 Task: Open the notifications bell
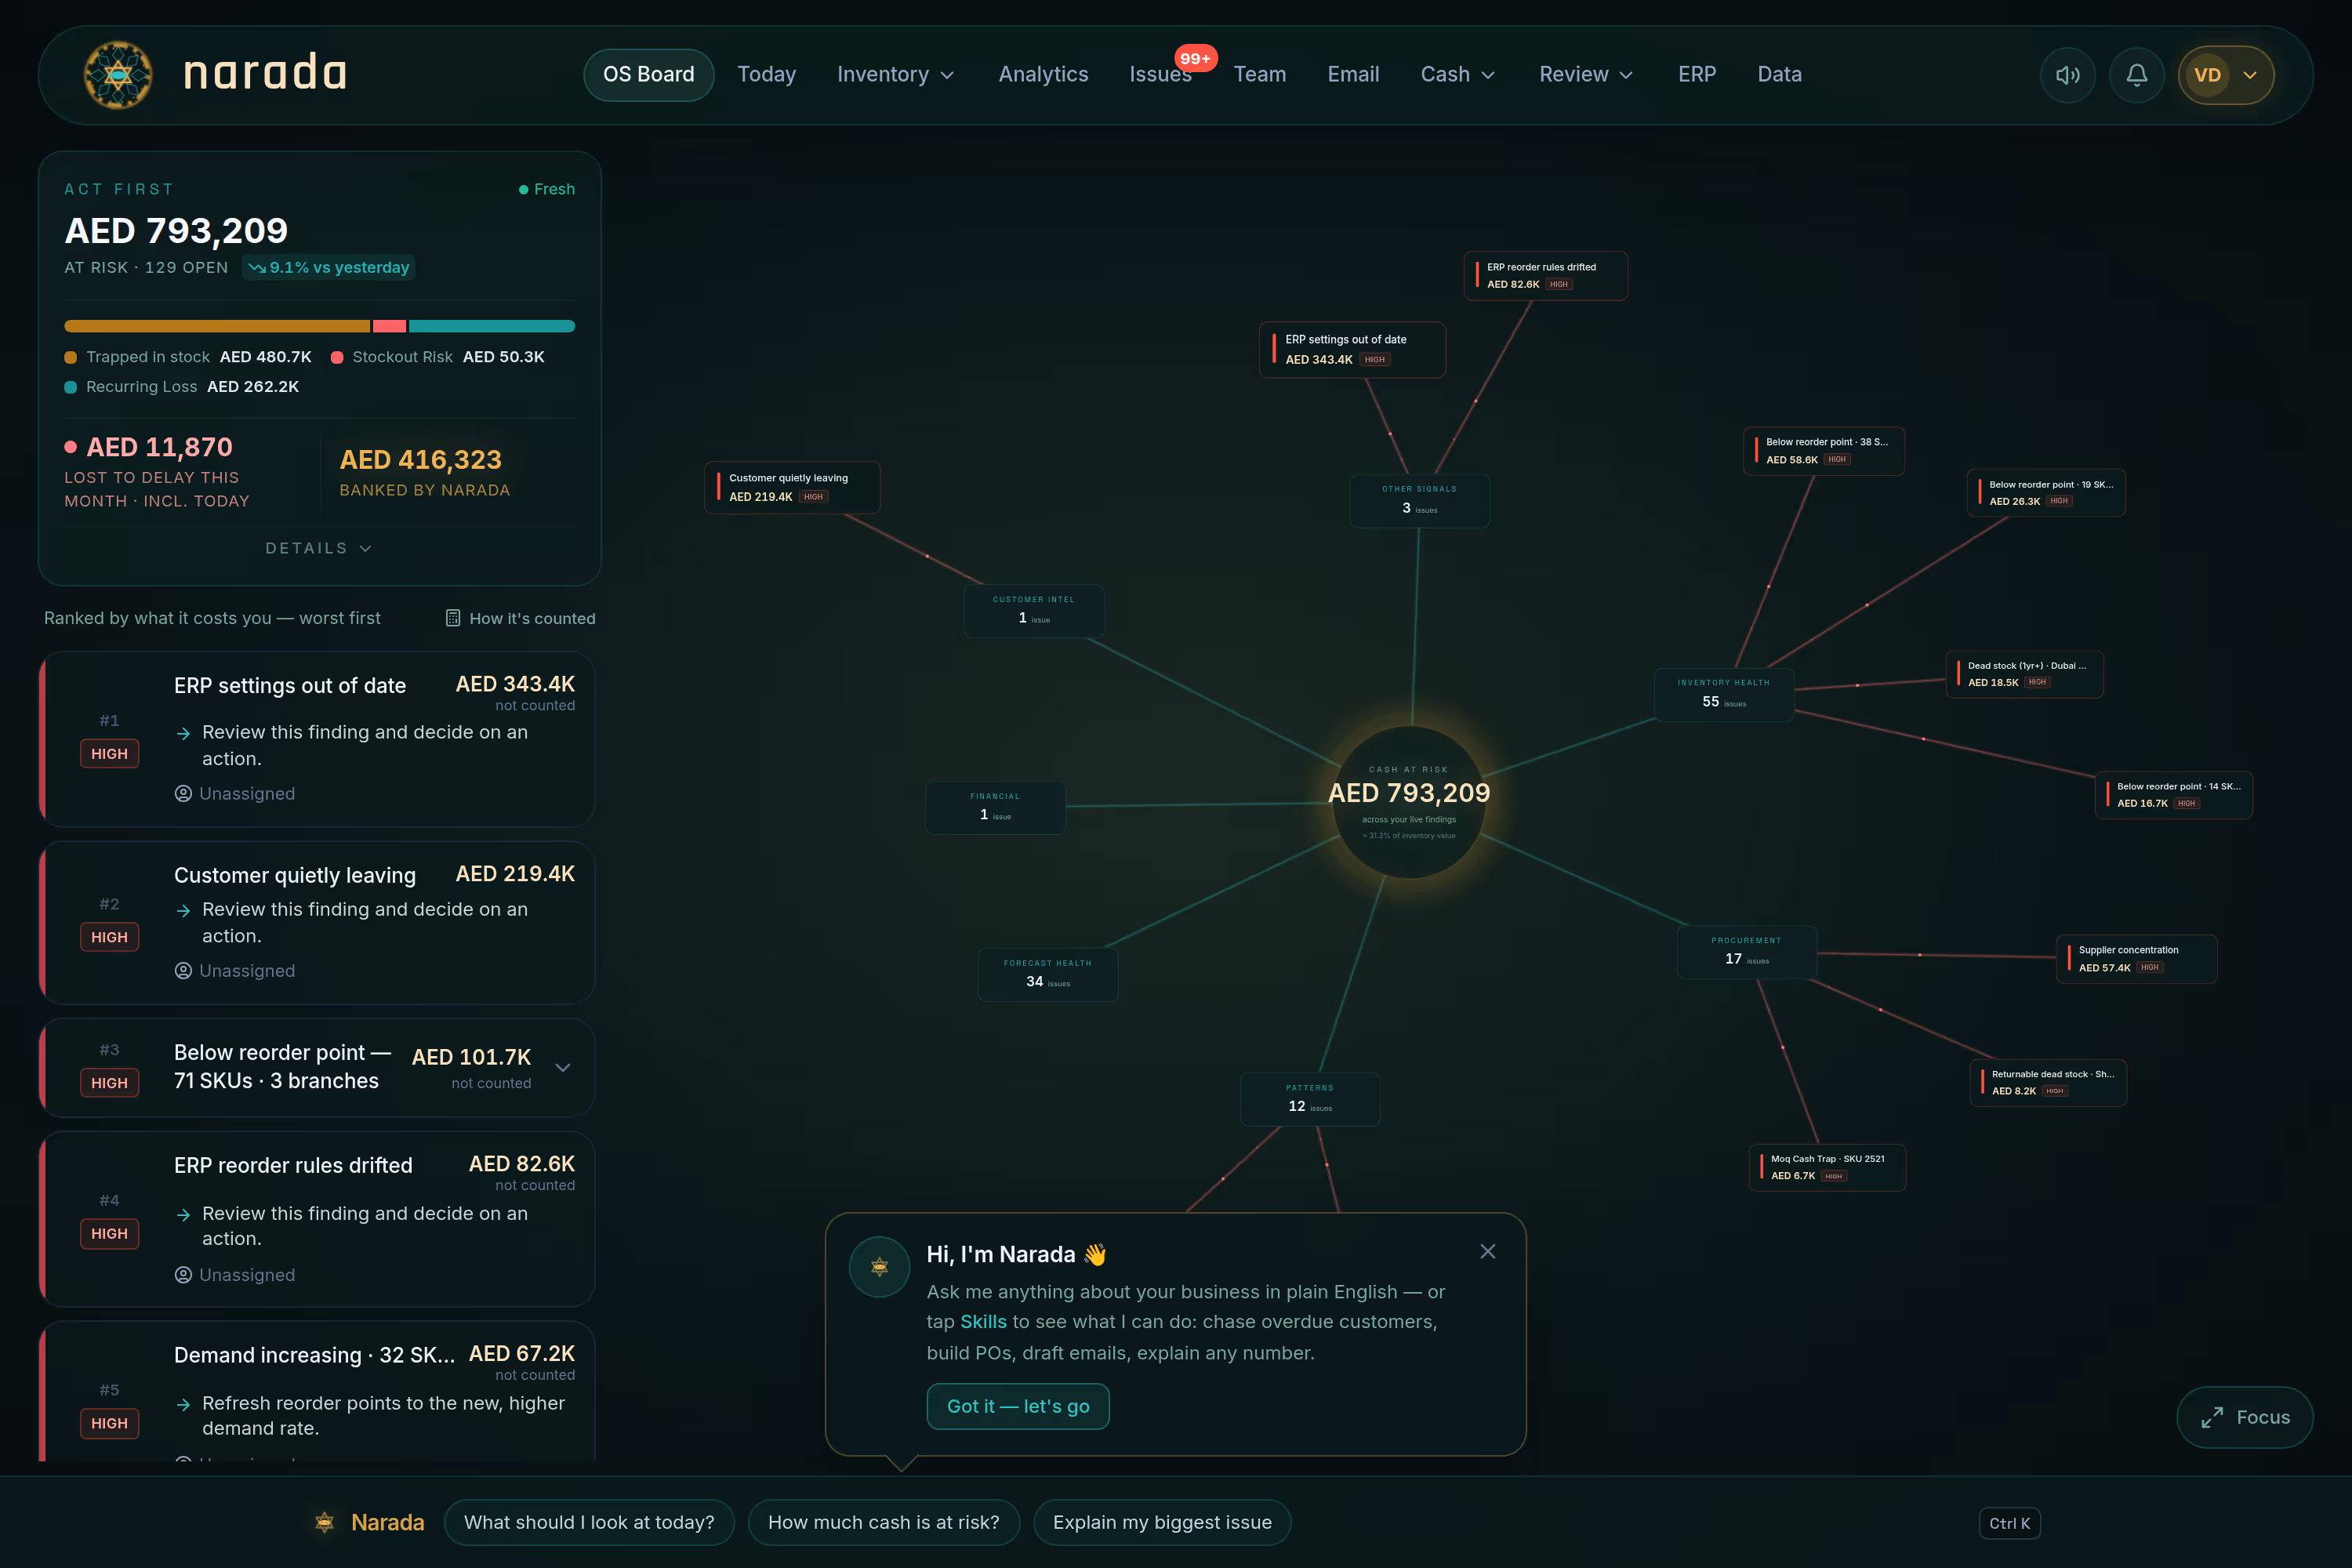(2136, 75)
